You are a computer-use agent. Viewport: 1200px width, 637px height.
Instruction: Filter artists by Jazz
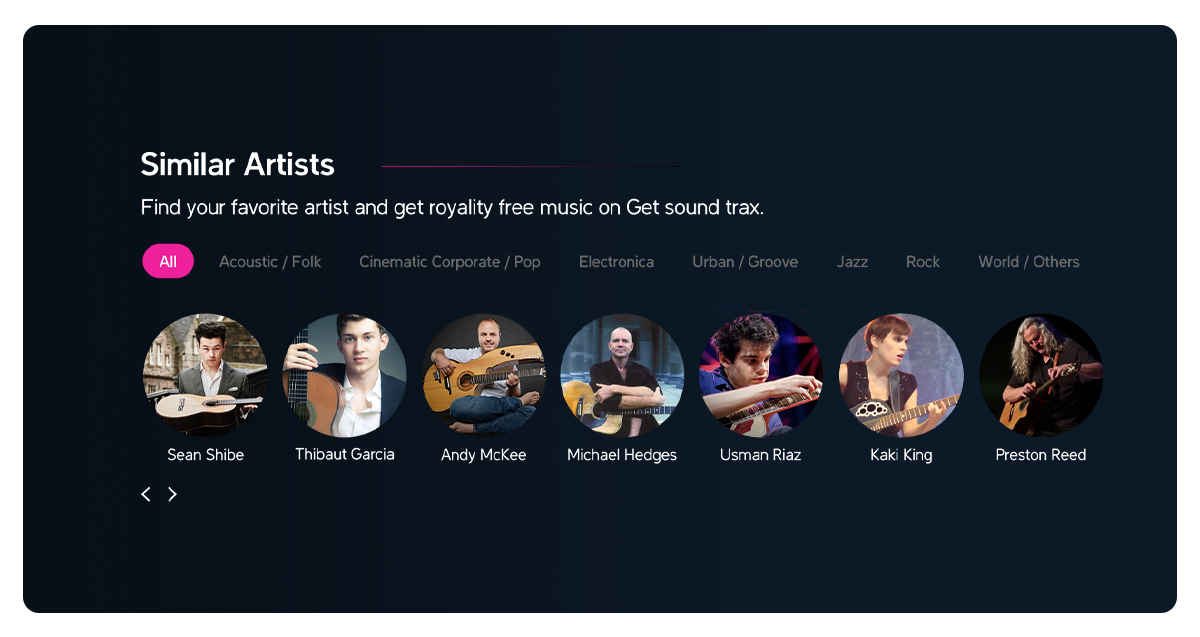(x=852, y=261)
